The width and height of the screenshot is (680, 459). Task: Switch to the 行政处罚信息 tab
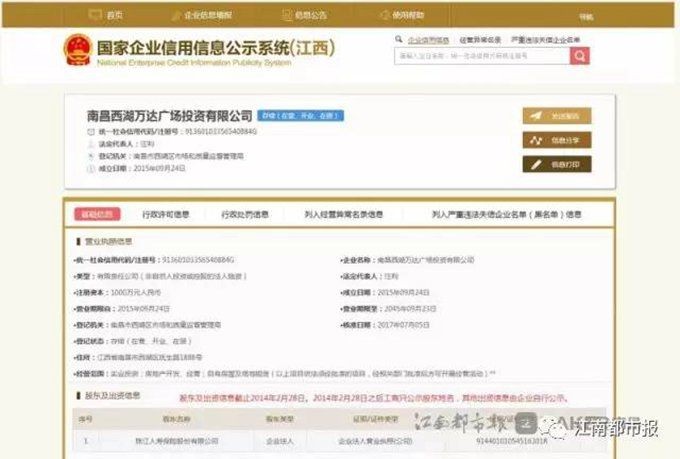tap(245, 214)
